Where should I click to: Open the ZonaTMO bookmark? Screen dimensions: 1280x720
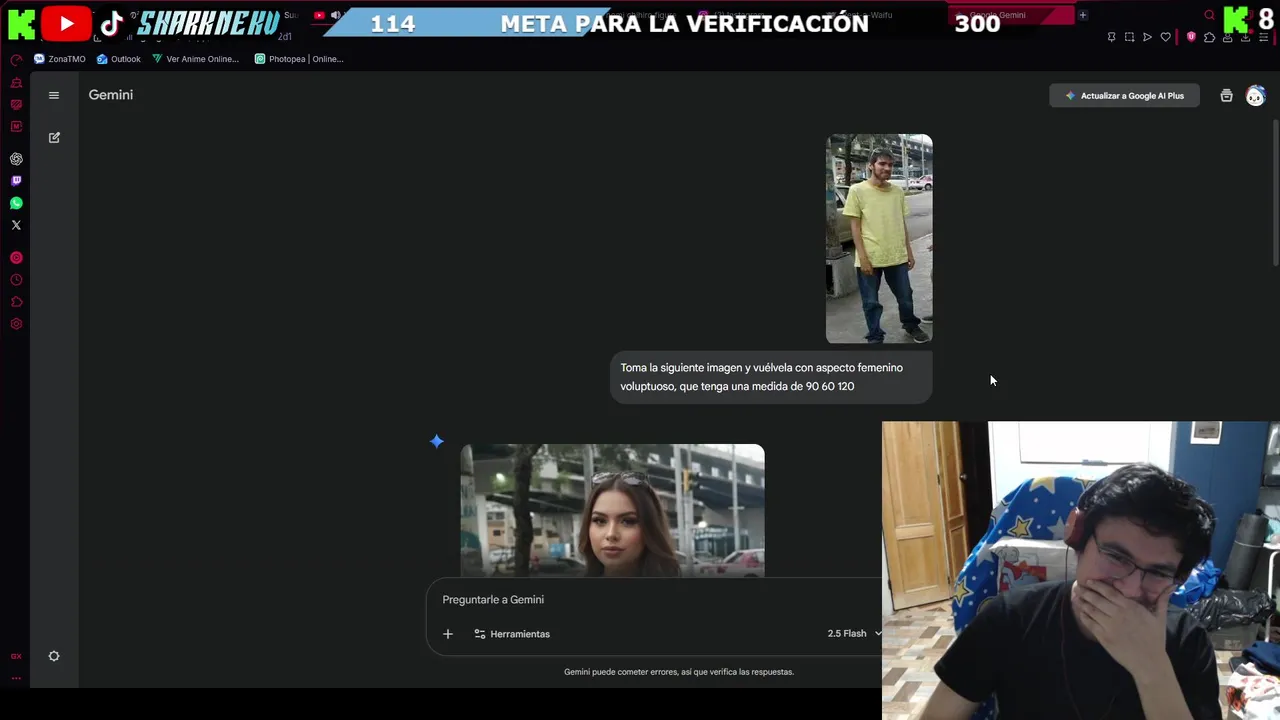point(60,59)
